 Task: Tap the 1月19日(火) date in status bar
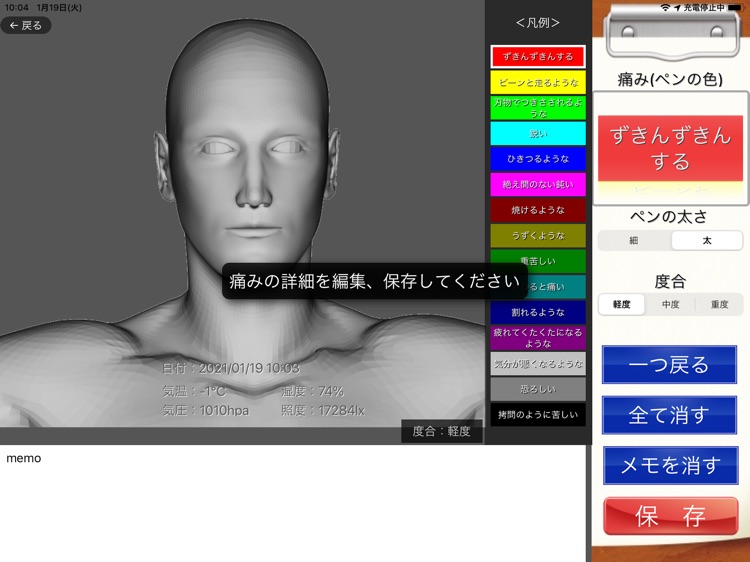click(59, 8)
